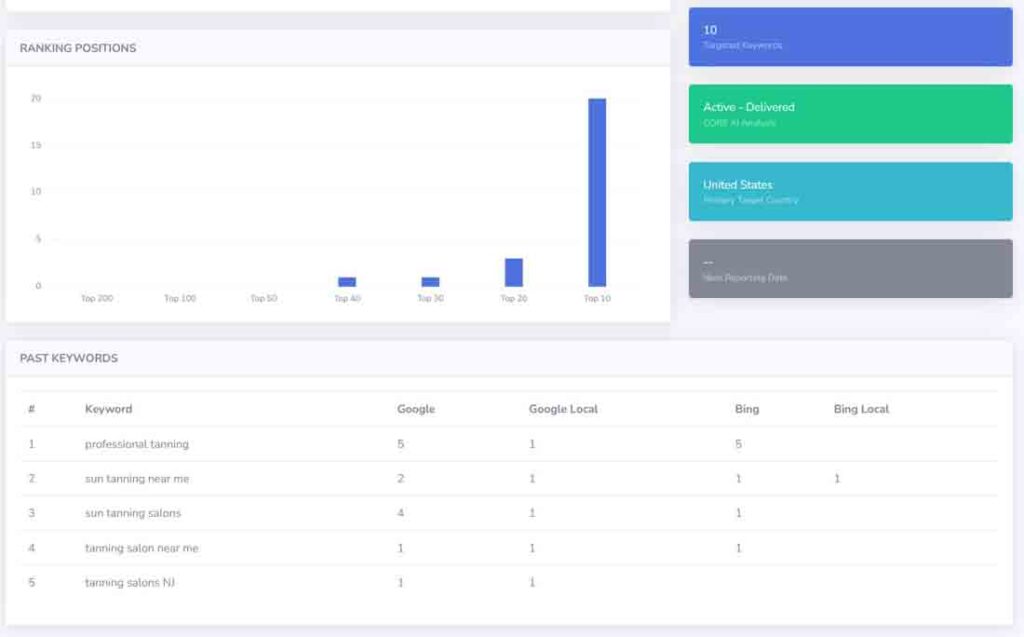Click the Keyword column header
Image resolution: width=1024 pixels, height=637 pixels.
pyautogui.click(x=108, y=409)
